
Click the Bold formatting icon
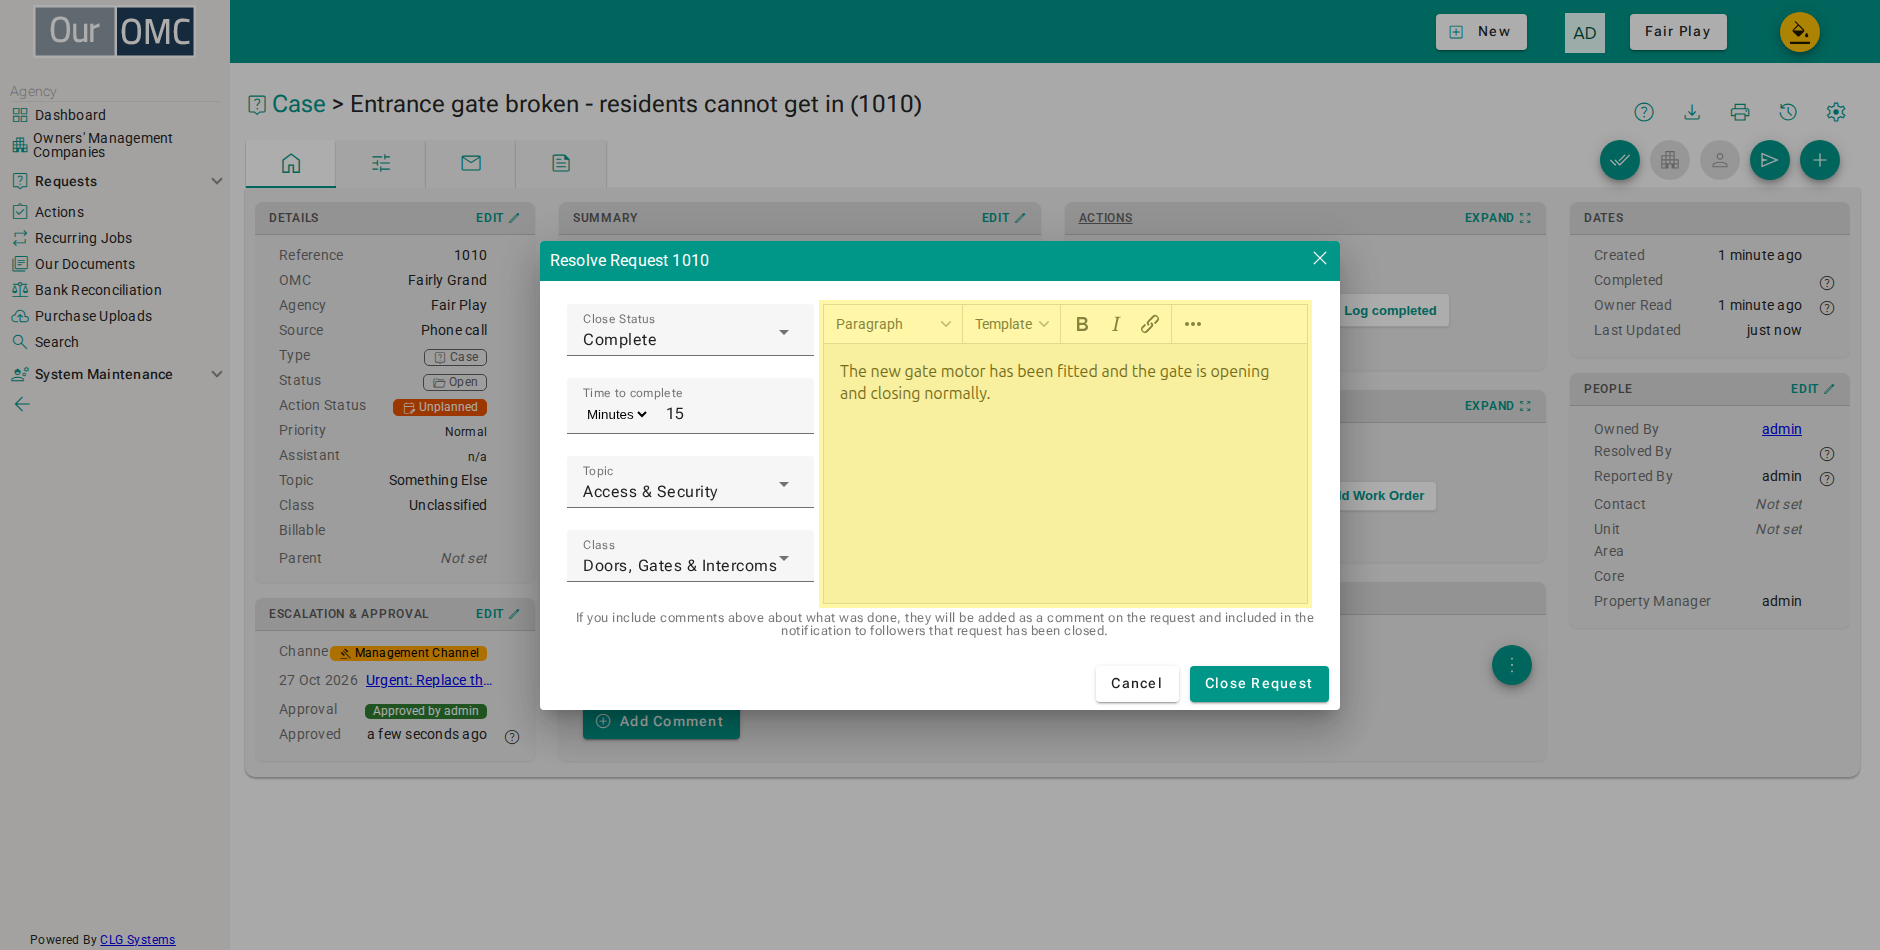(1082, 324)
